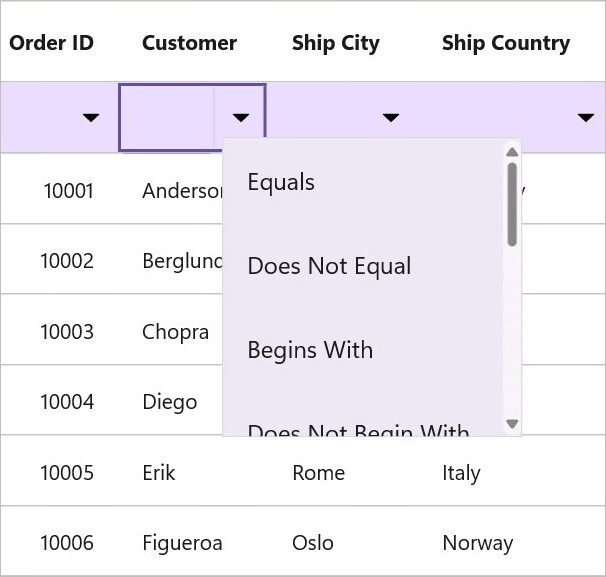The width and height of the screenshot is (606, 577).
Task: Click the scroll down arrow in filter list
Action: 512,424
